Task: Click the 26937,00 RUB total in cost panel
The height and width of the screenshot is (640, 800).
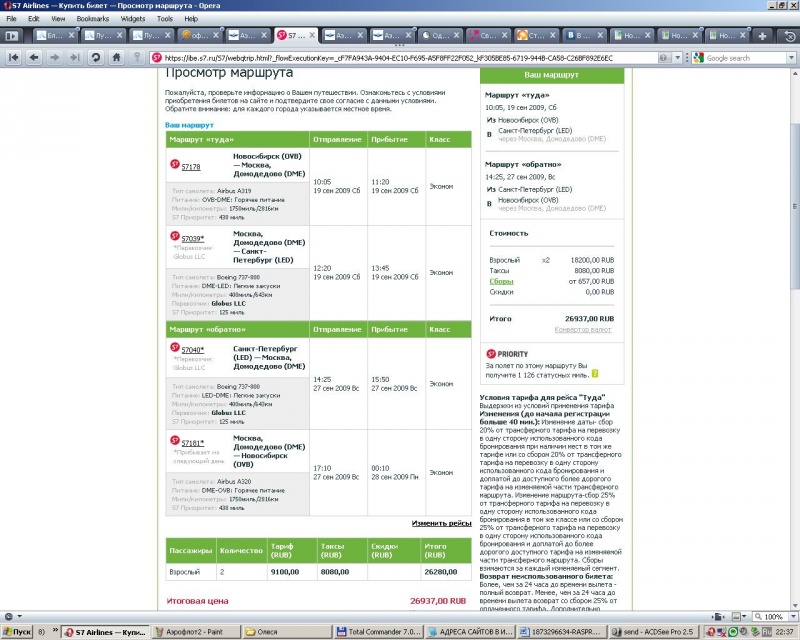Action: pyautogui.click(x=589, y=318)
